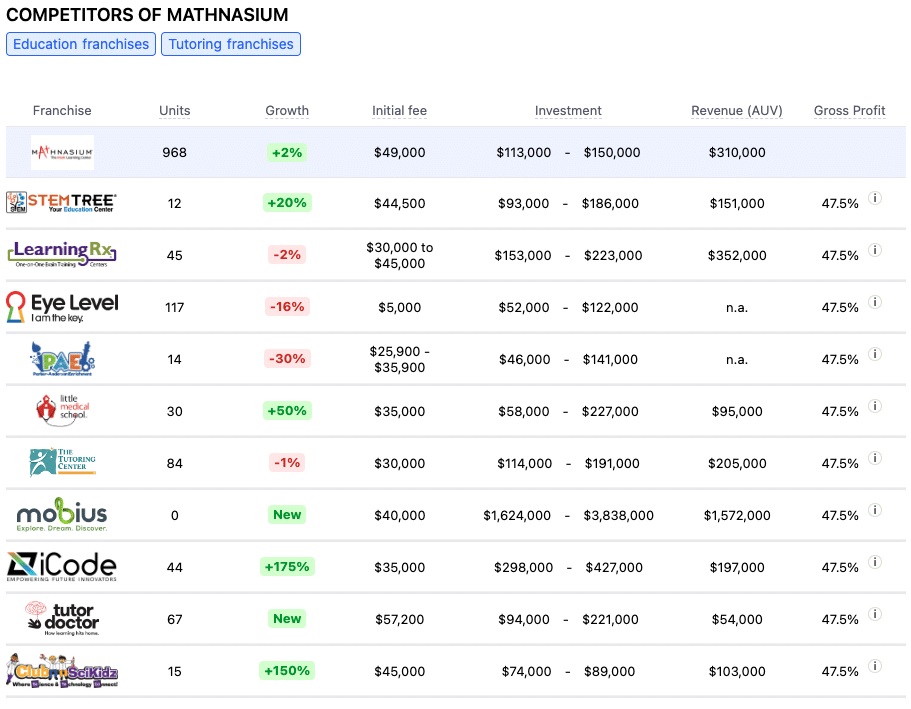911x709 pixels.
Task: Click the +175% growth badge
Action: click(287, 567)
